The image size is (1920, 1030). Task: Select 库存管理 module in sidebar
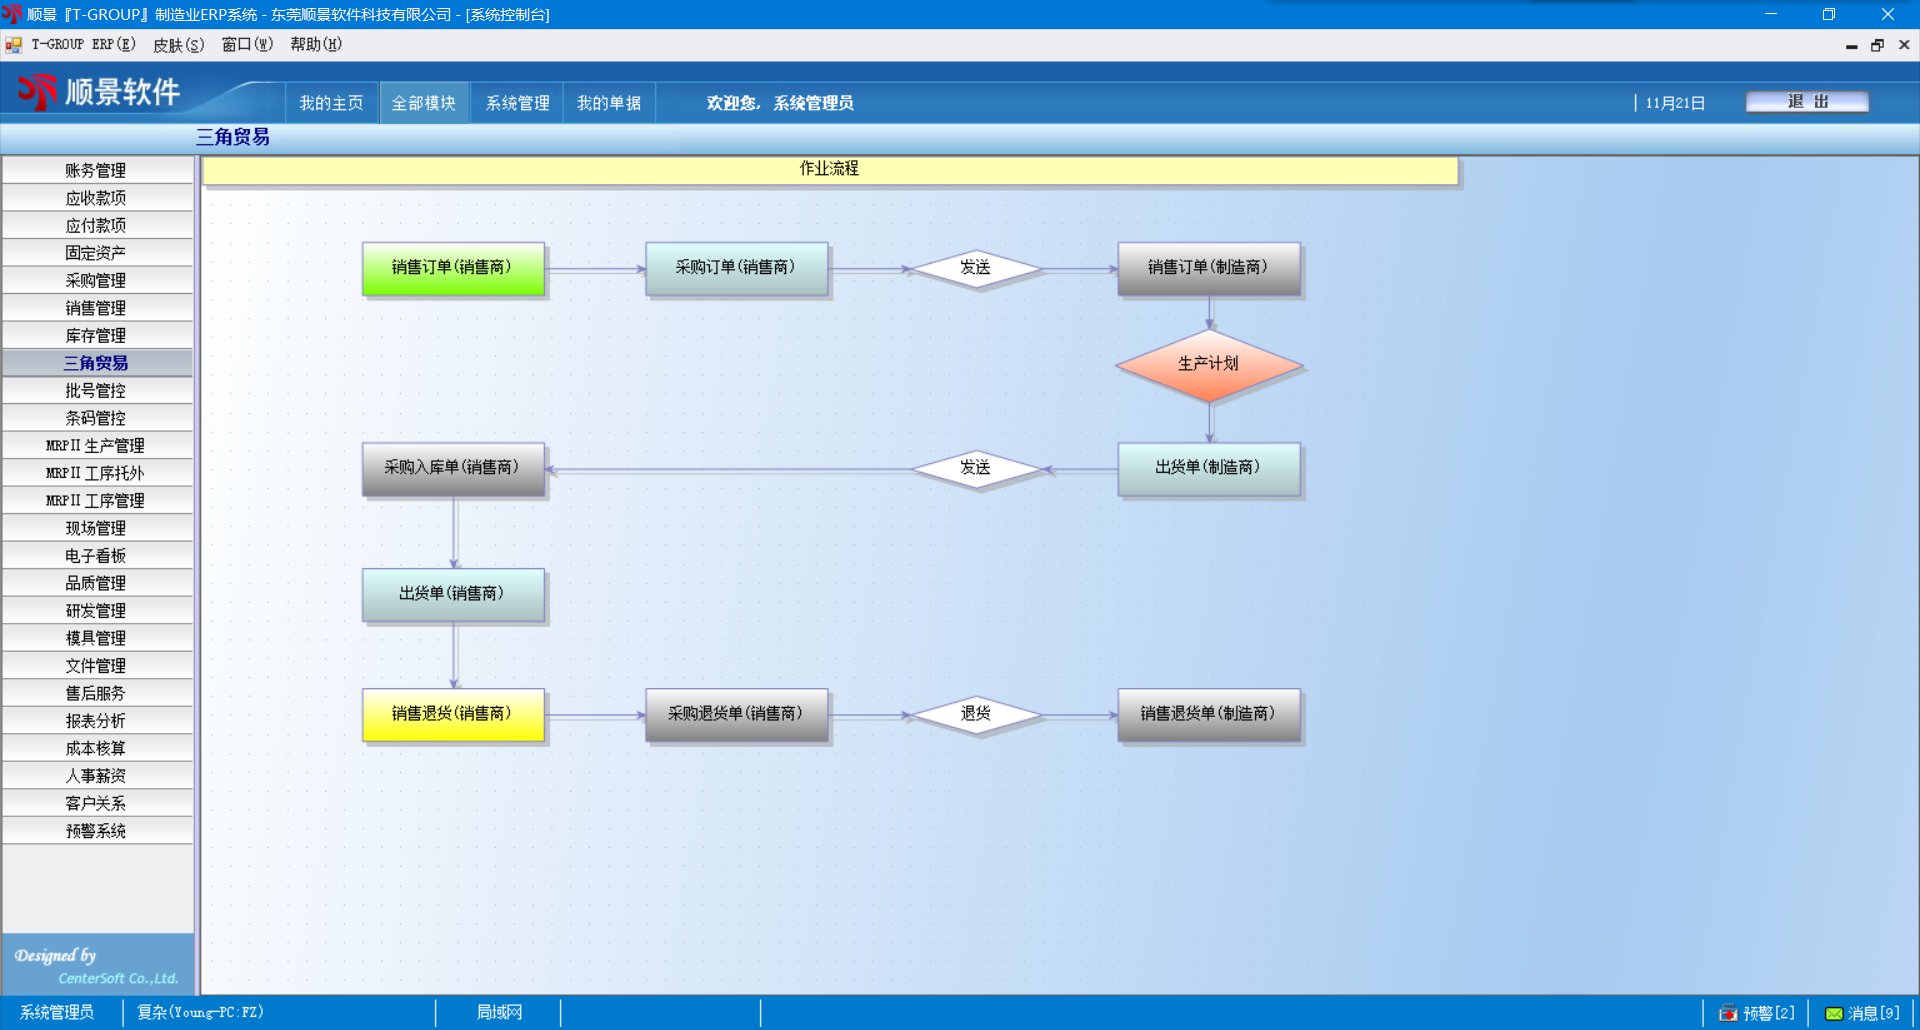(x=96, y=336)
